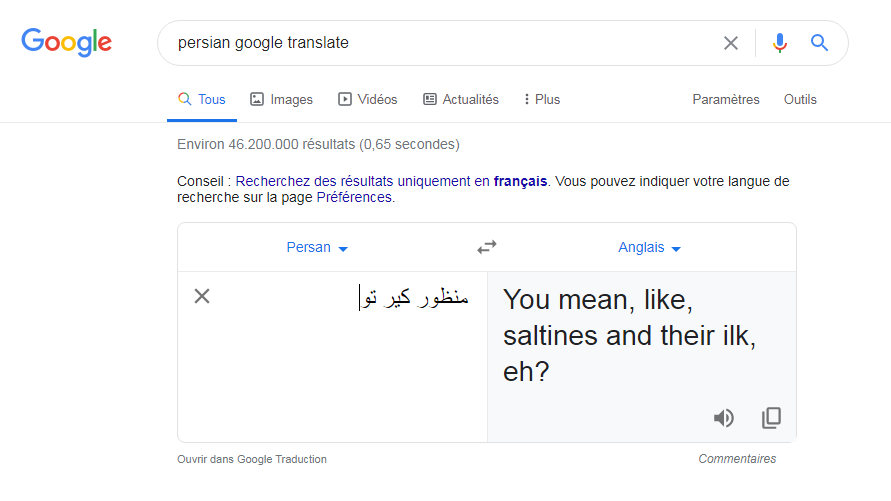Listen to the English translation
The height and width of the screenshot is (501, 891).
coord(723,418)
